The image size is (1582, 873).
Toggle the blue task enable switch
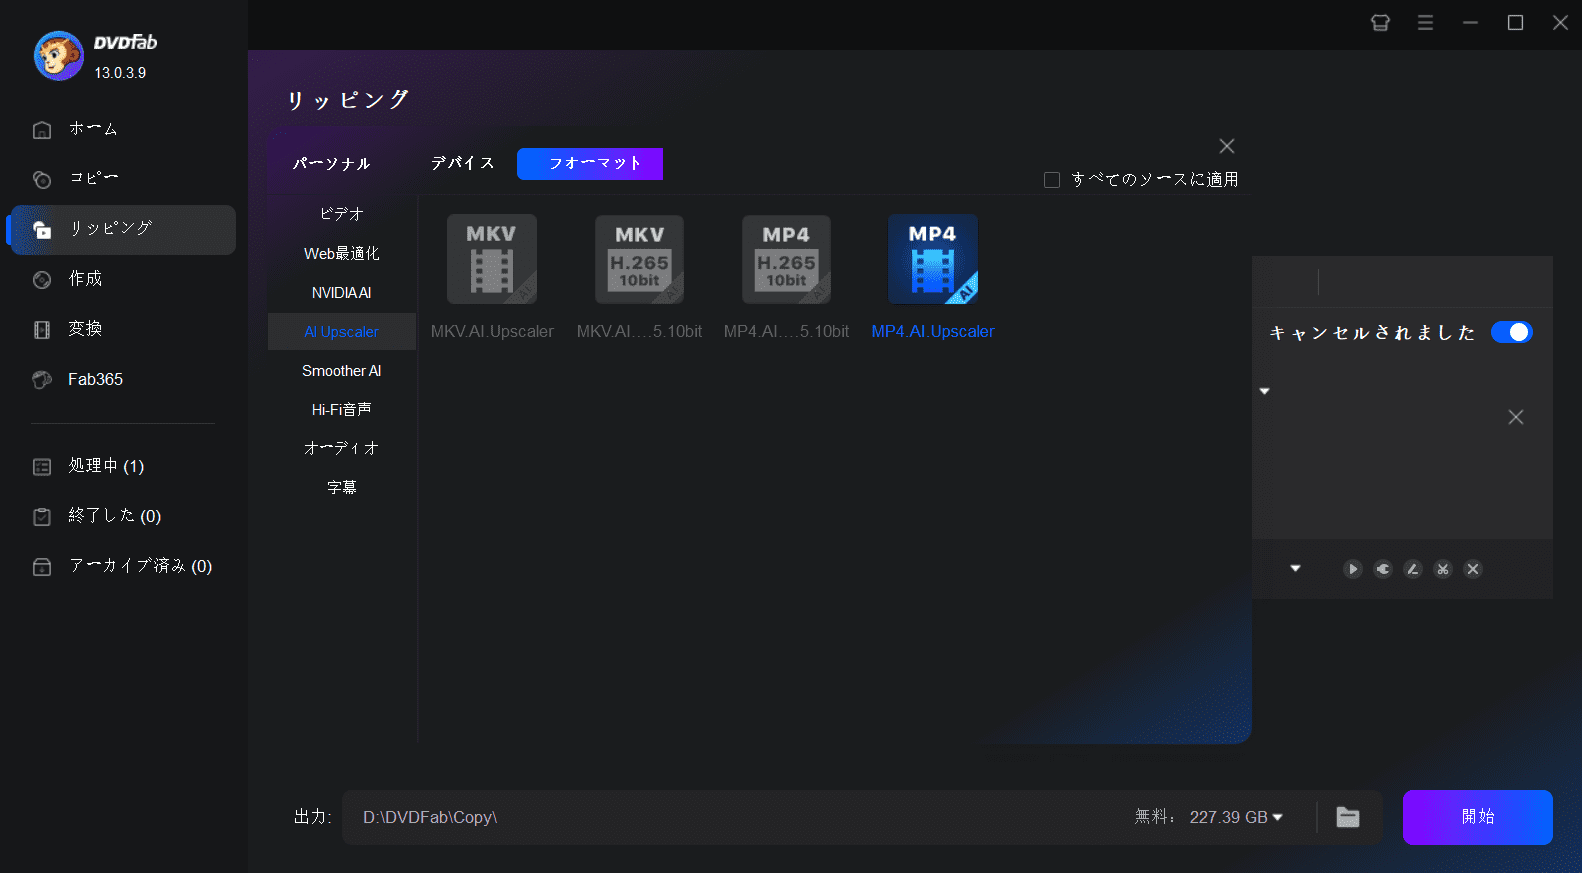(1511, 332)
